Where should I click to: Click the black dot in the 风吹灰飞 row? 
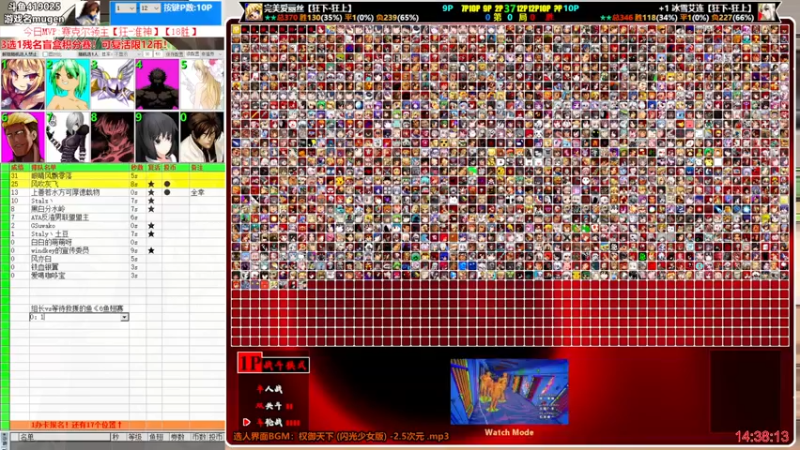click(x=167, y=184)
